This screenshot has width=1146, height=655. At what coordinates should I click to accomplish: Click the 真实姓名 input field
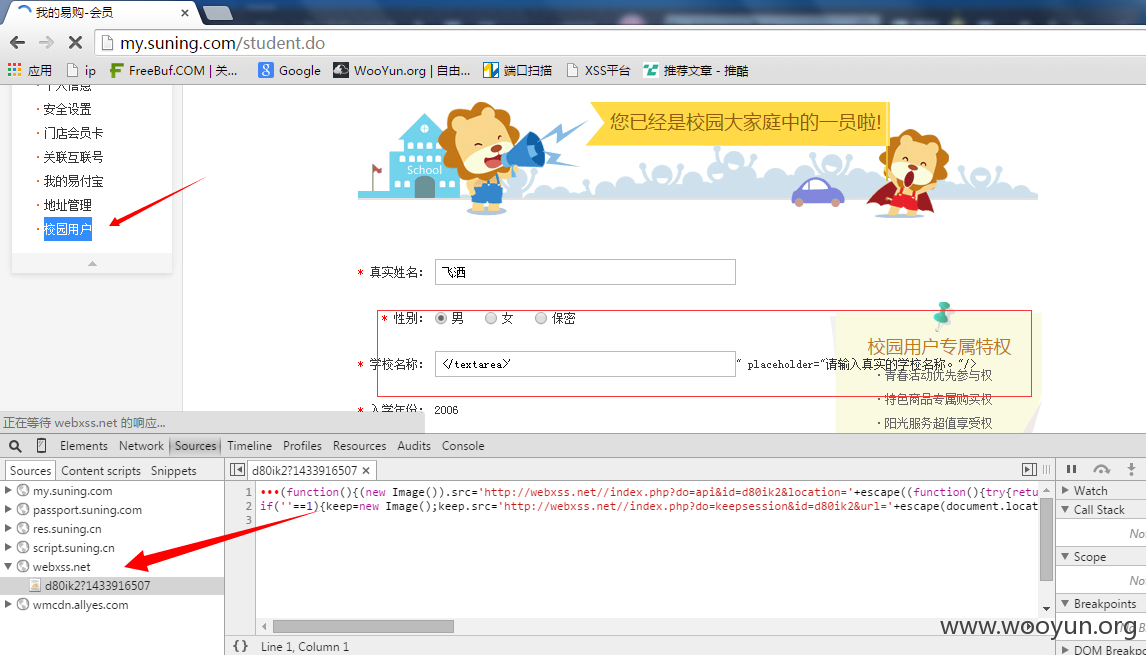(x=585, y=272)
